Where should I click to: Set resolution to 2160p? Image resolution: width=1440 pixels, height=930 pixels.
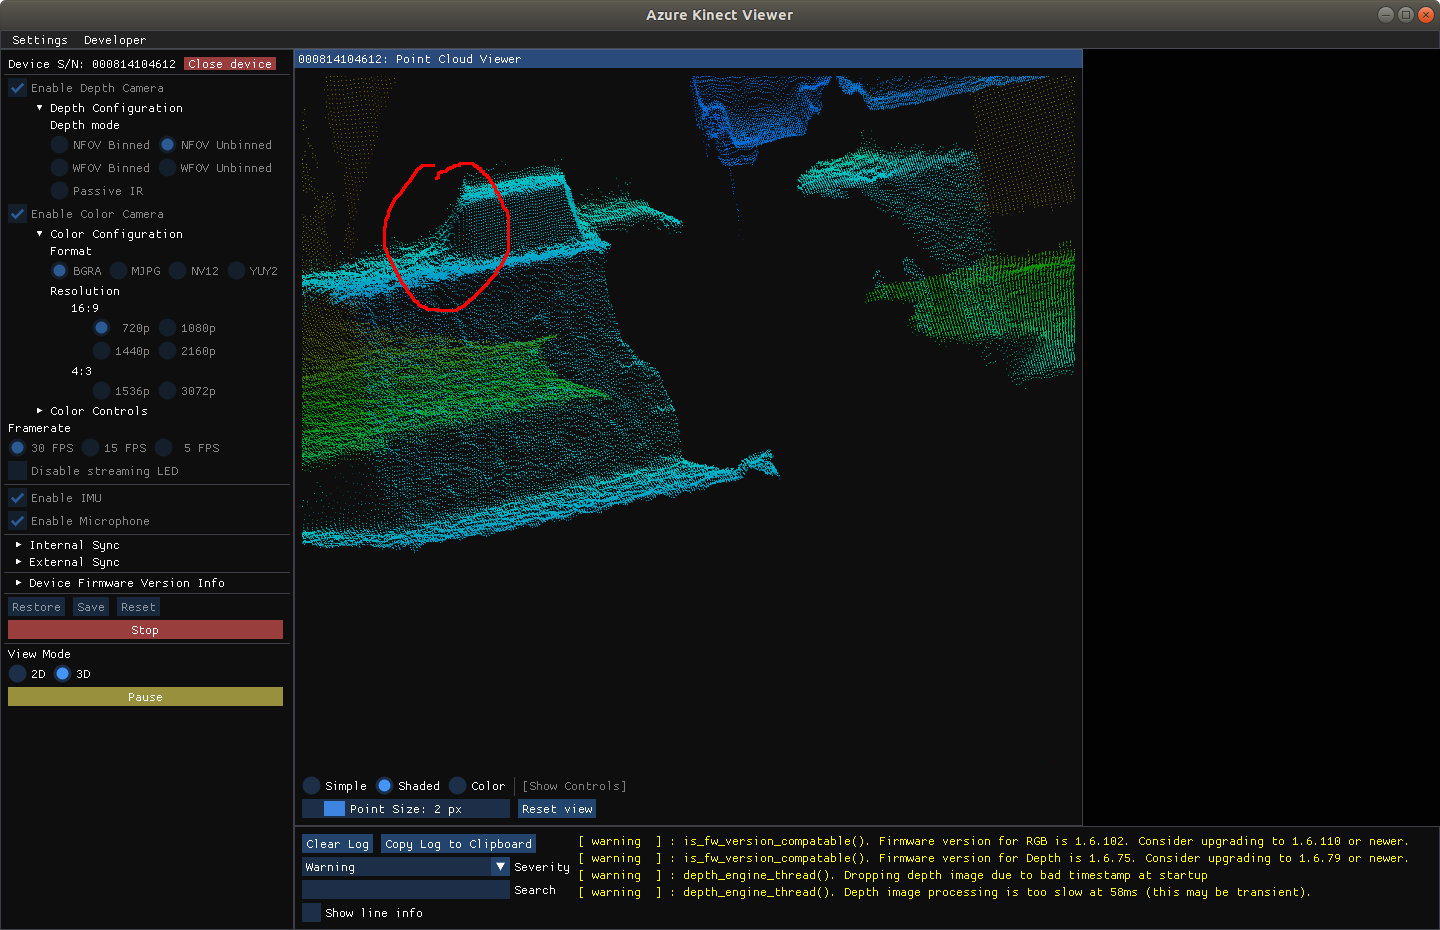tap(168, 351)
